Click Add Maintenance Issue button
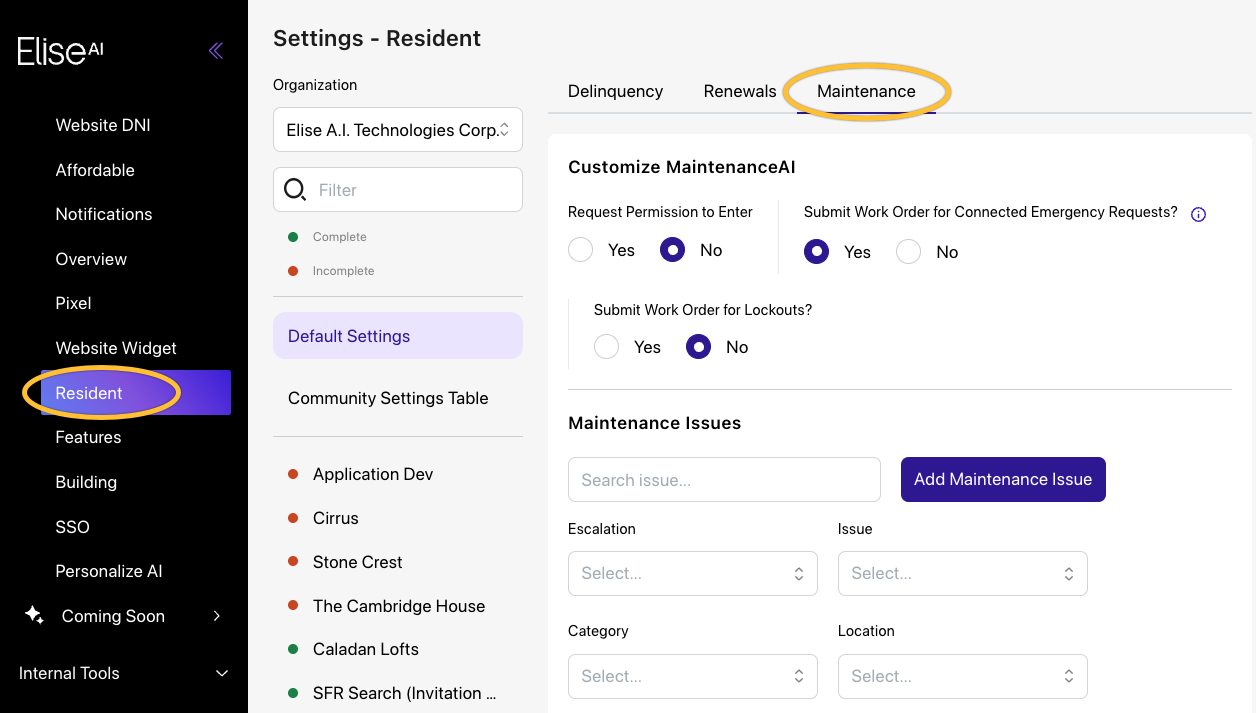The height and width of the screenshot is (713, 1256). pyautogui.click(x=1003, y=480)
